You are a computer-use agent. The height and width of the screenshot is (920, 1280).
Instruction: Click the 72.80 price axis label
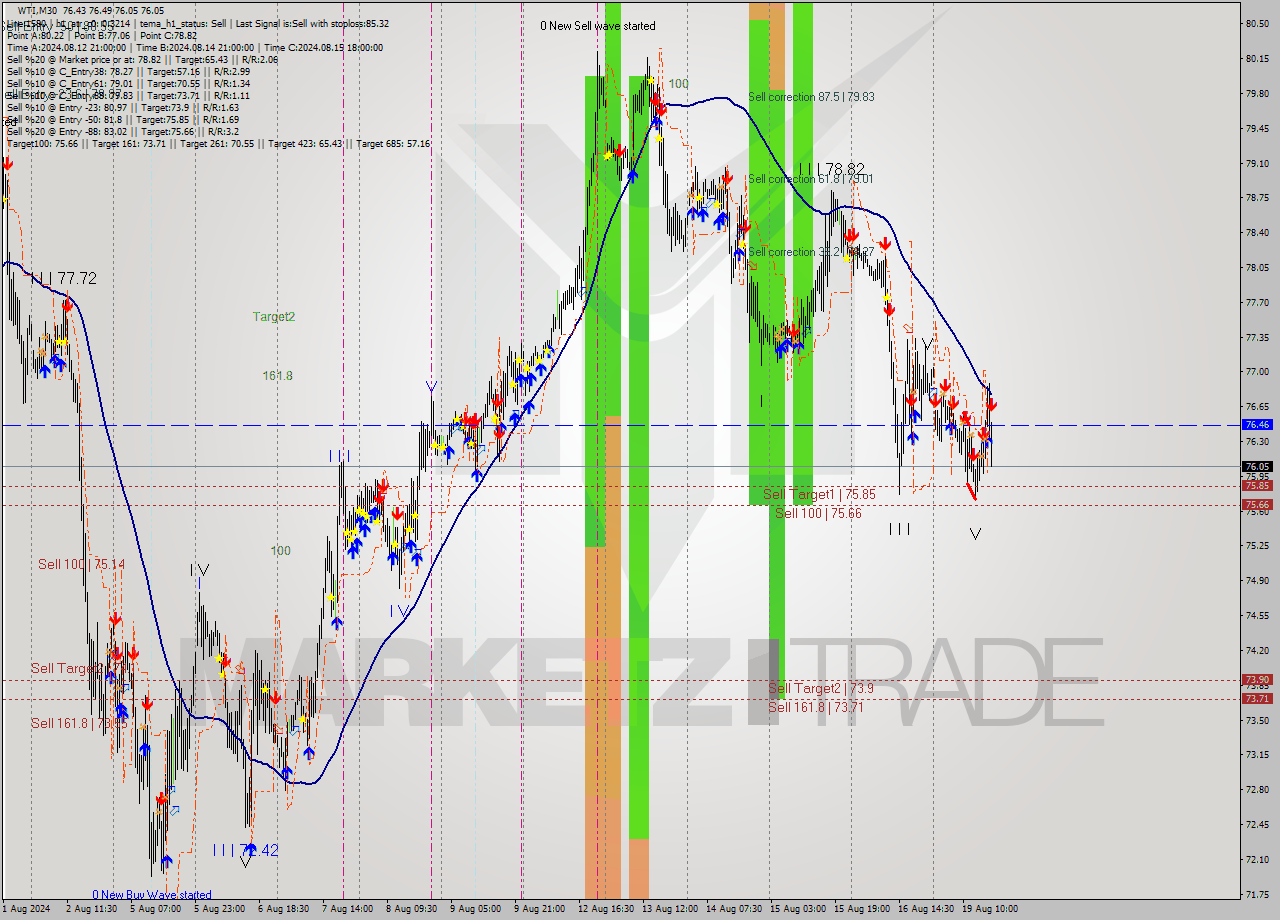point(1257,789)
